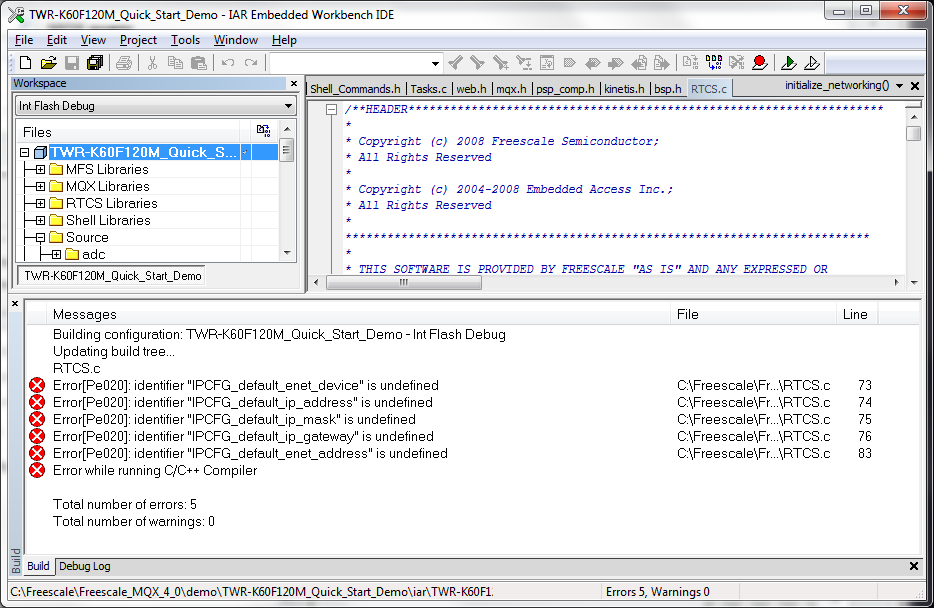934x608 pixels.
Task: Print the file using printer icon
Action: 124,63
